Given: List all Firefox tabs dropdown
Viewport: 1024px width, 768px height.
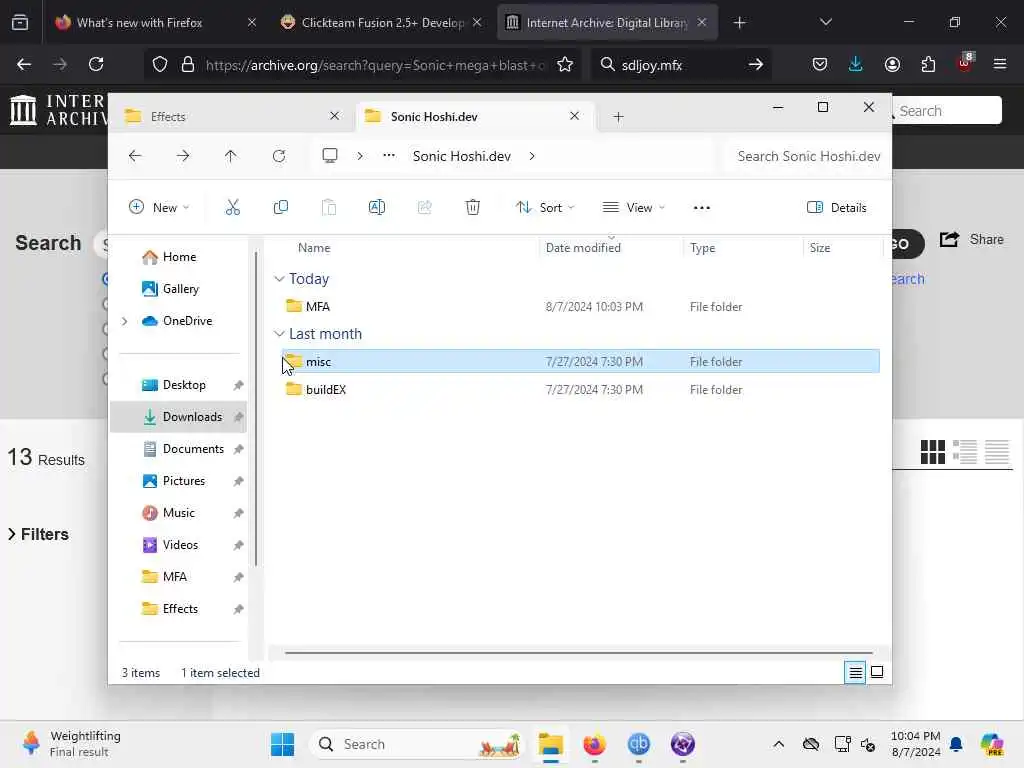Looking at the screenshot, I should tap(825, 22).
